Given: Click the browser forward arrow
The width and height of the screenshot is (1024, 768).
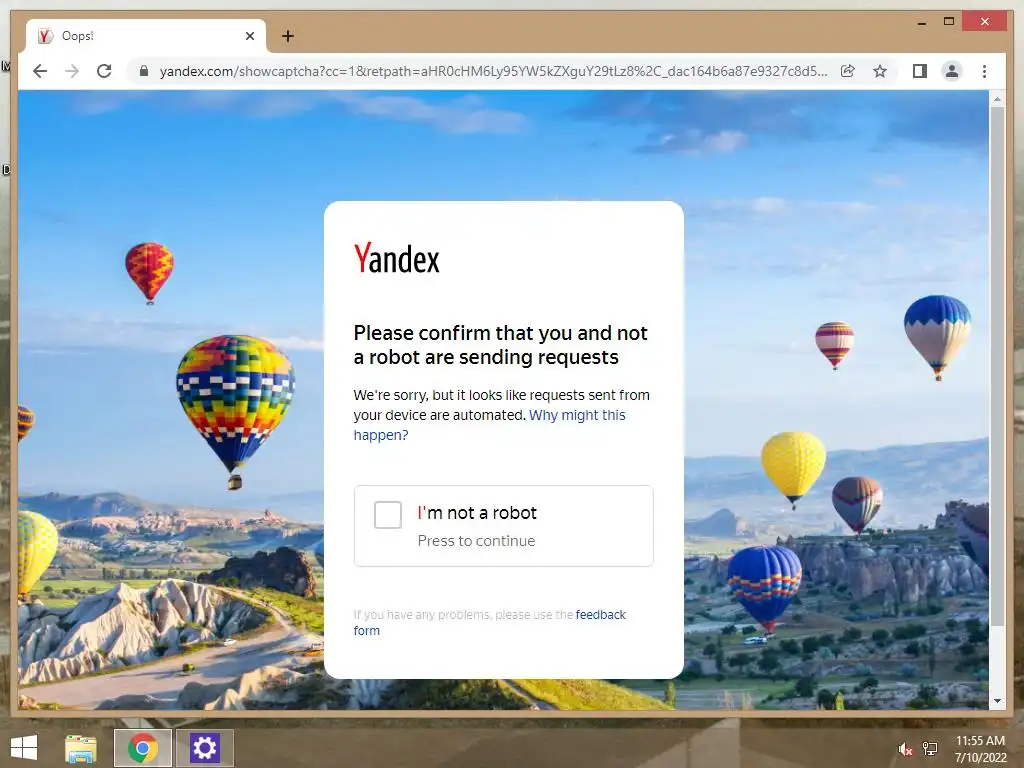Looking at the screenshot, I should coord(72,71).
